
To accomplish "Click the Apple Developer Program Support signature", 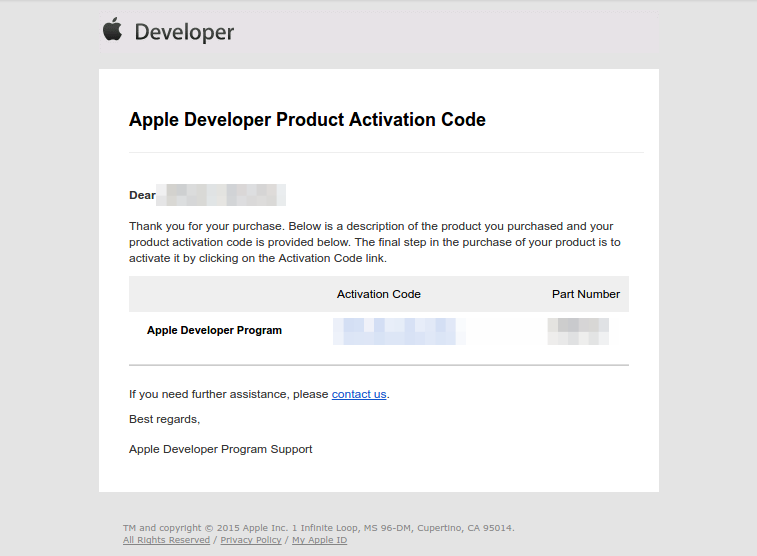I will (x=221, y=449).
